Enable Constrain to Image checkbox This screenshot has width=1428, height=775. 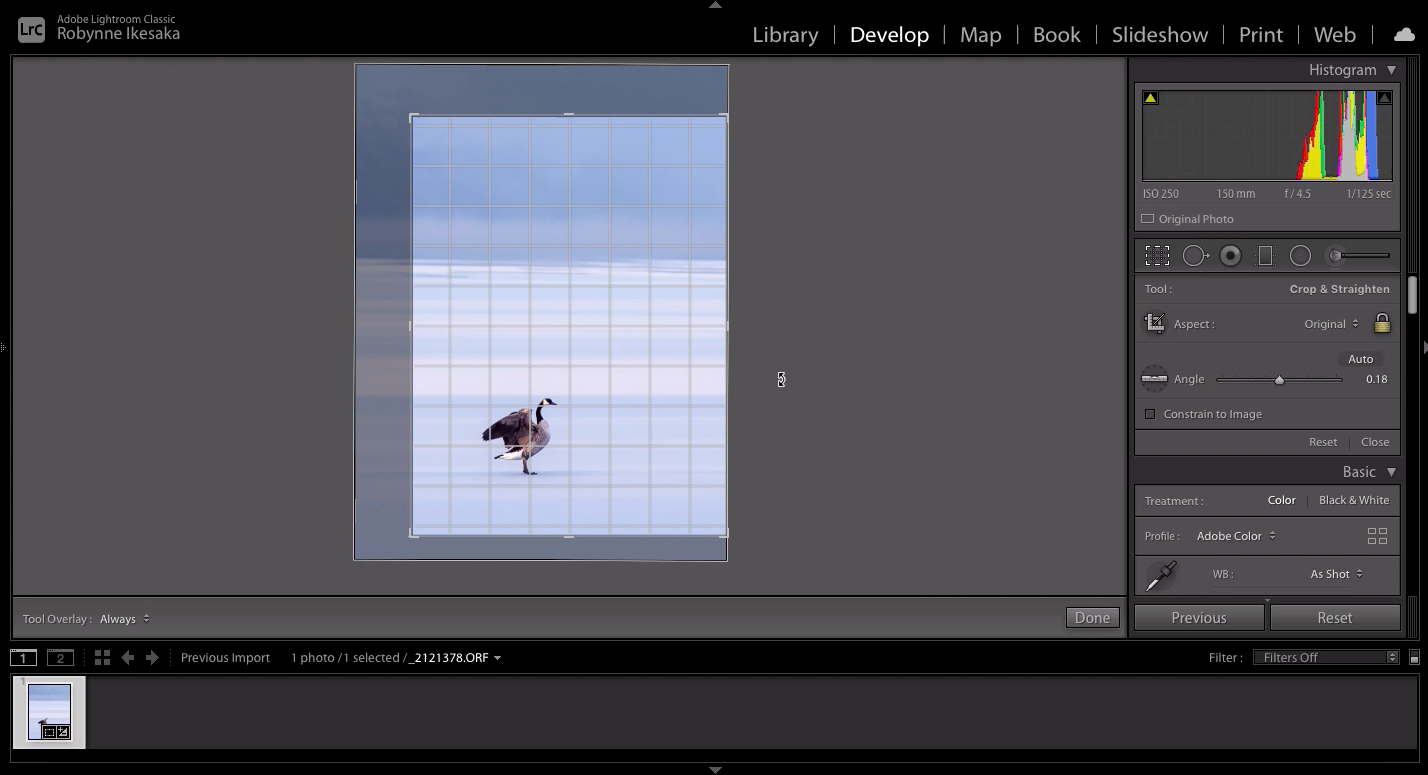click(x=1150, y=414)
